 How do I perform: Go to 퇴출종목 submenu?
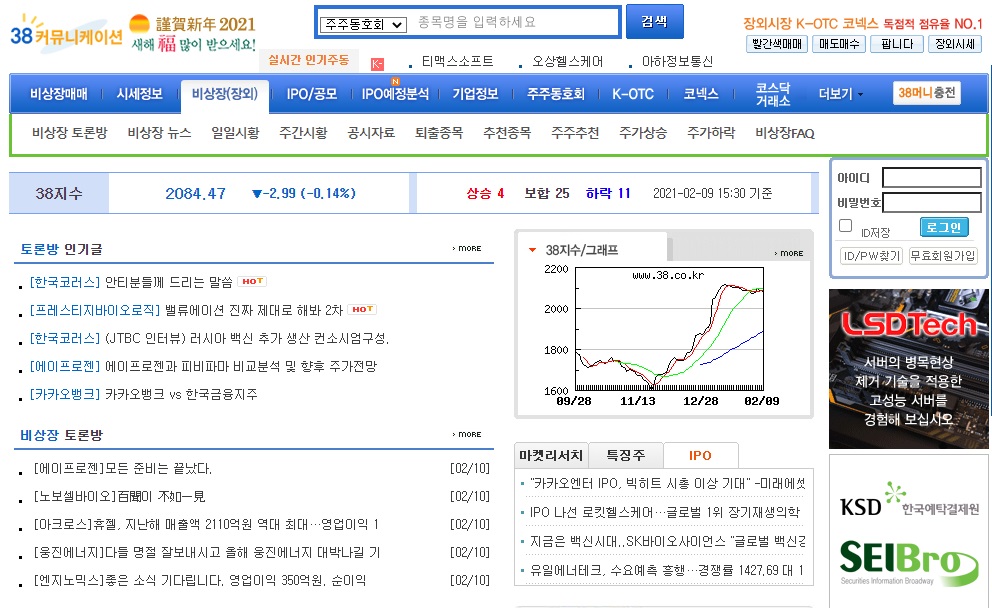pos(439,133)
